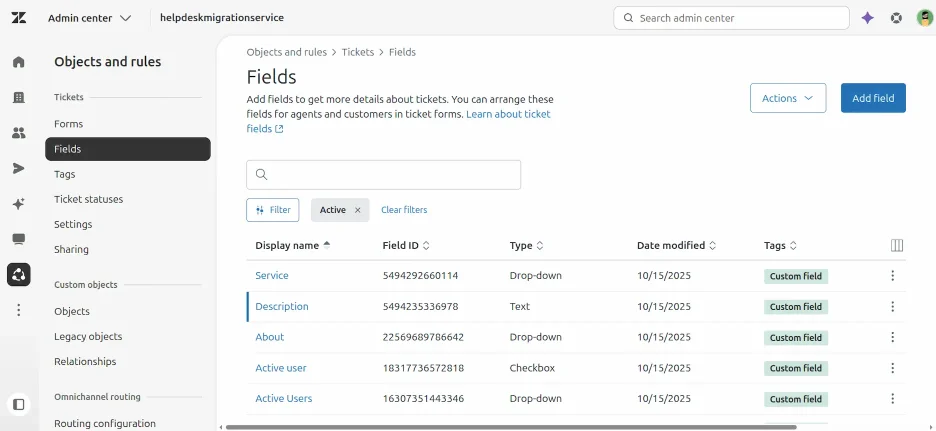This screenshot has width=936, height=431.
Task: Sort by Date modified column
Action: pyautogui.click(x=676, y=245)
